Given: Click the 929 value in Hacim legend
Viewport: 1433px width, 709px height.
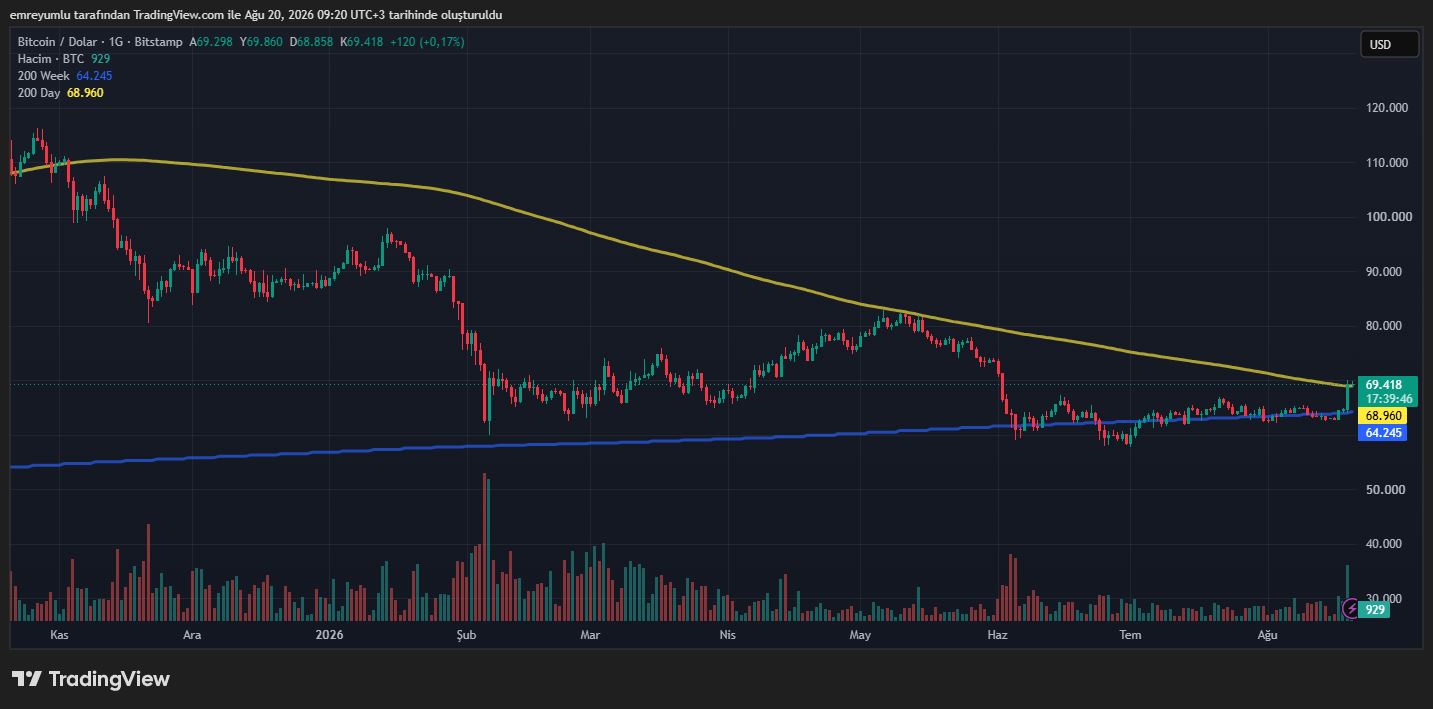Looking at the screenshot, I should pyautogui.click(x=100, y=59).
